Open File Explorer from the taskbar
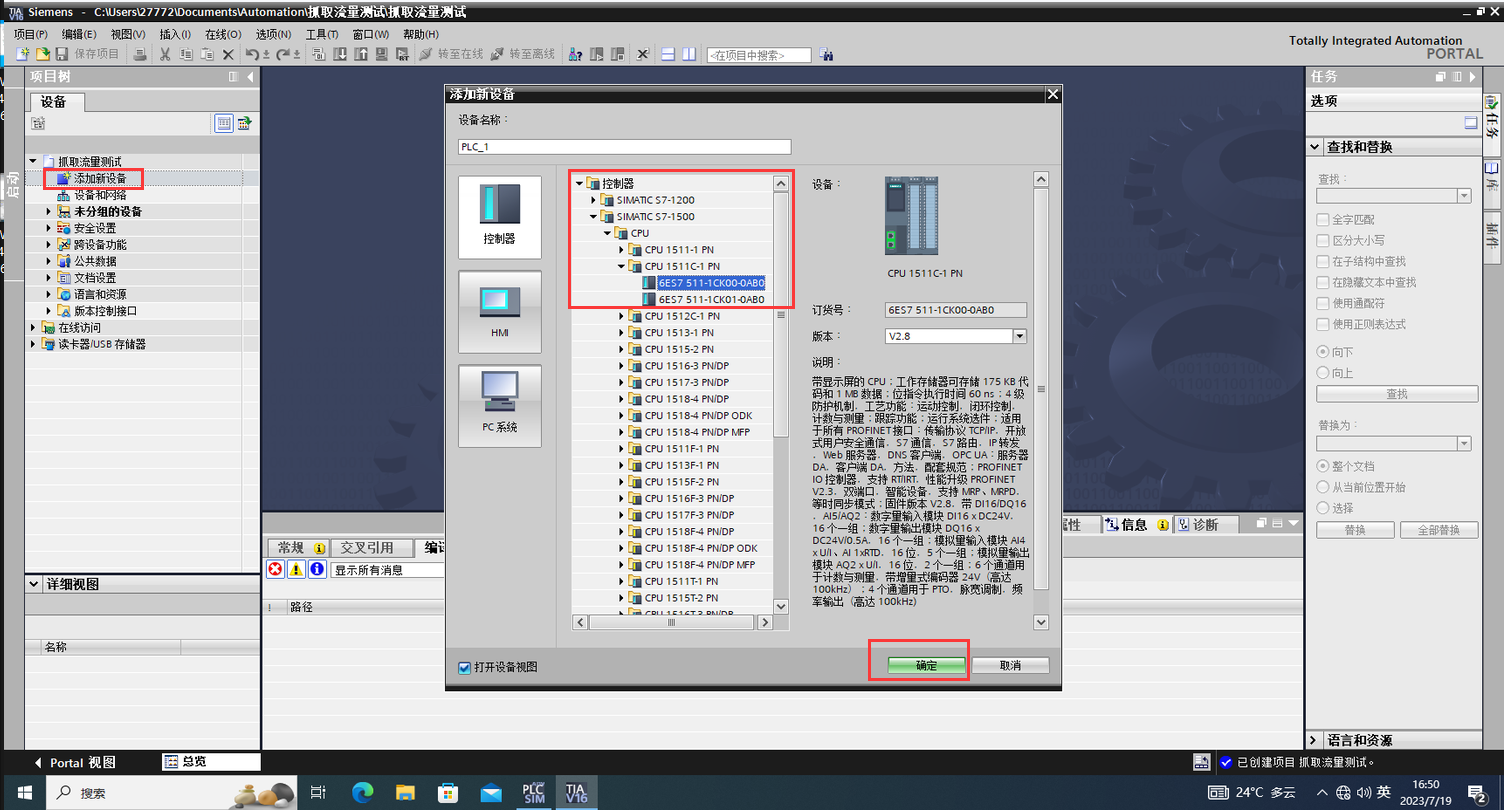The width and height of the screenshot is (1504, 810). [405, 793]
